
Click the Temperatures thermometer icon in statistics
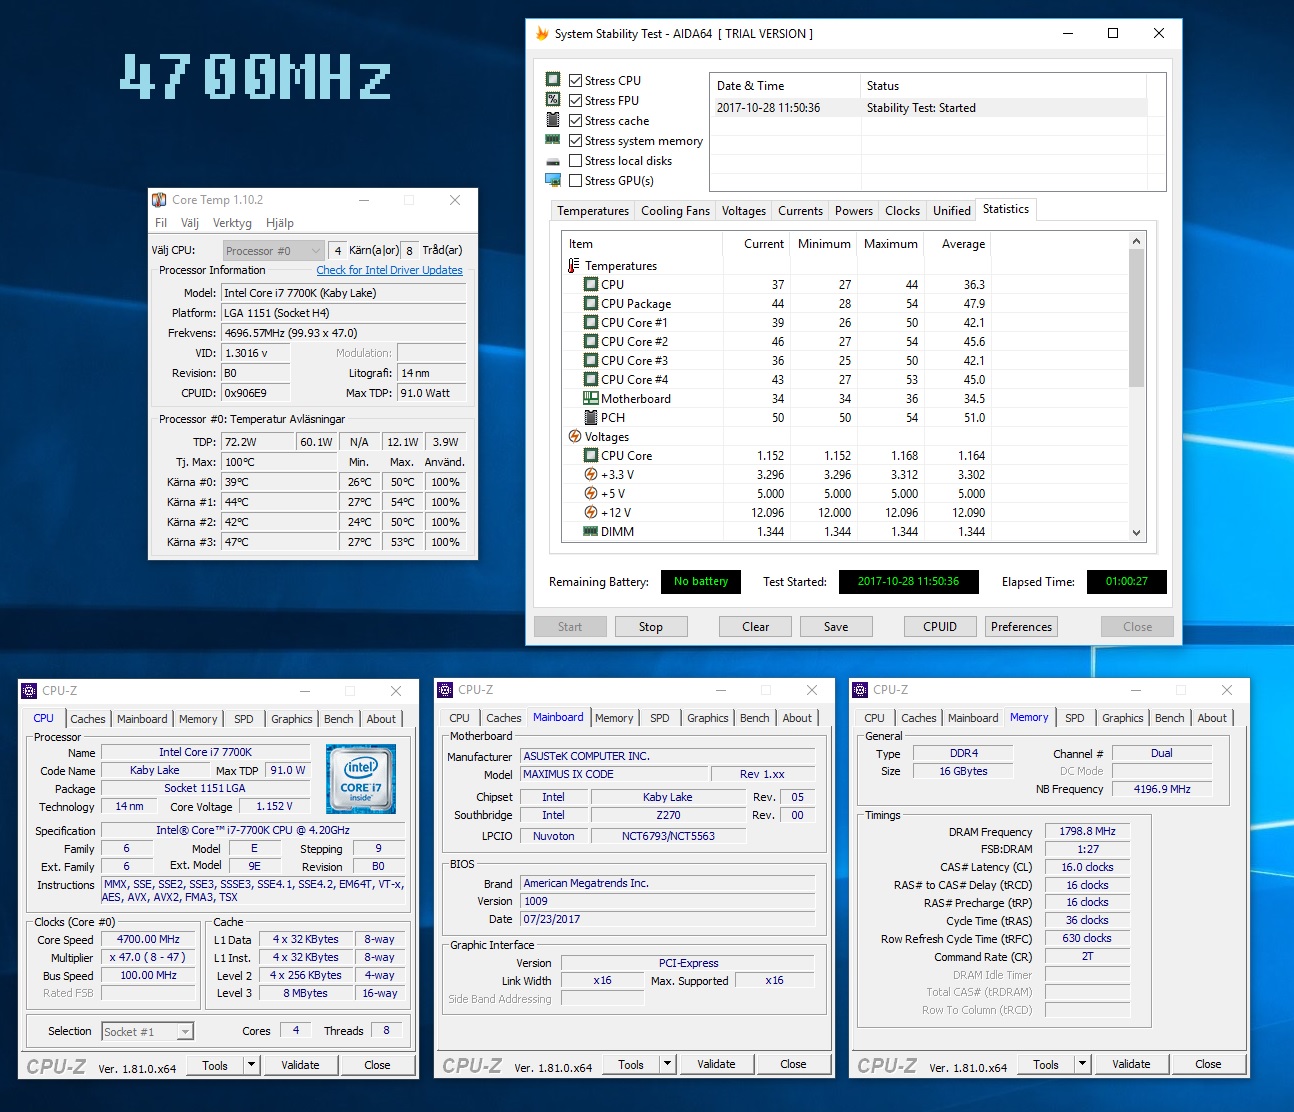tap(574, 266)
